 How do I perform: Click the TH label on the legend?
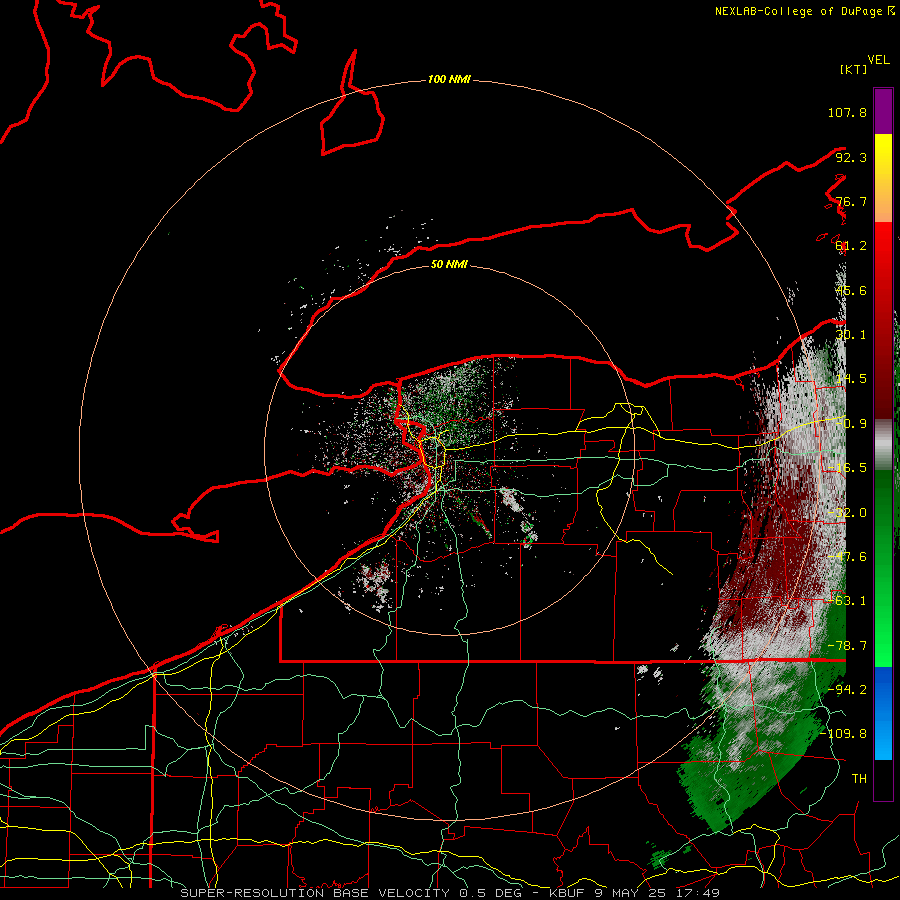click(859, 778)
